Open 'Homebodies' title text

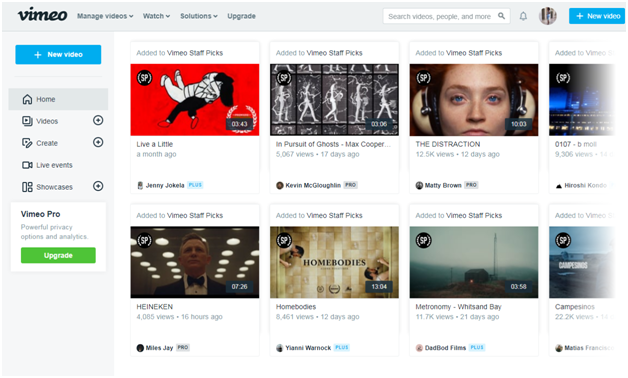296,307
